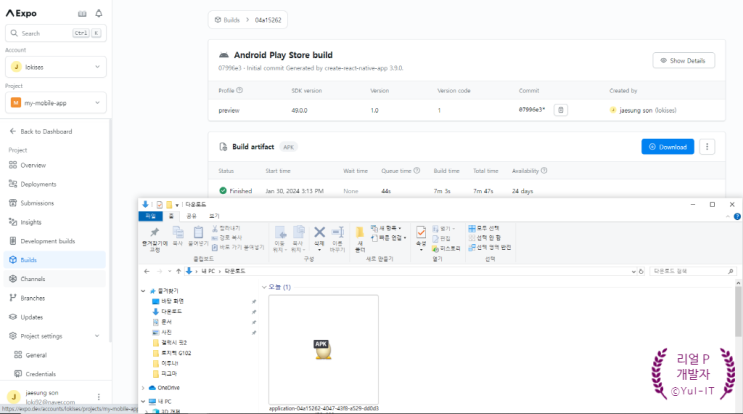Open Copy to dropdown in ribbon
Screen dimensions: 743x414
coord(298,239)
